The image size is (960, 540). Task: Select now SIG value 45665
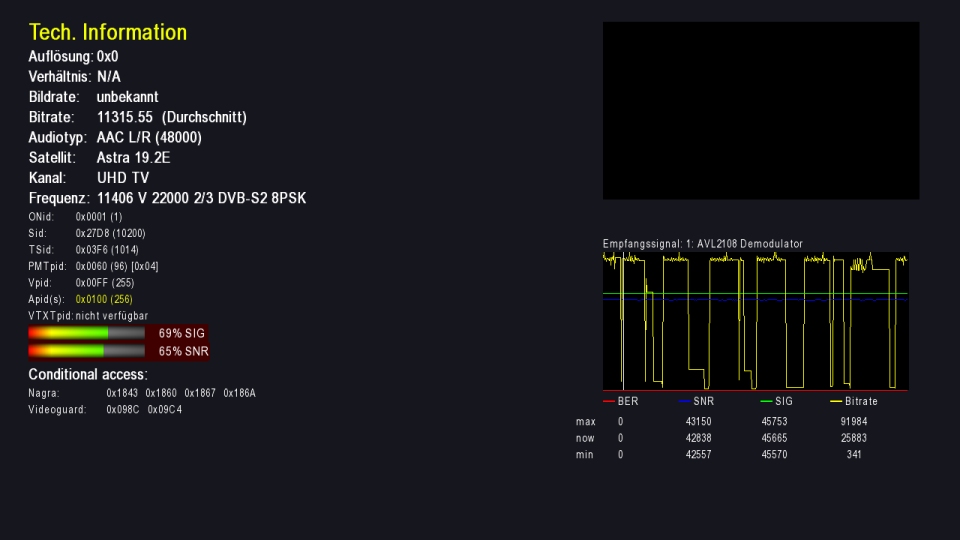click(x=774, y=438)
